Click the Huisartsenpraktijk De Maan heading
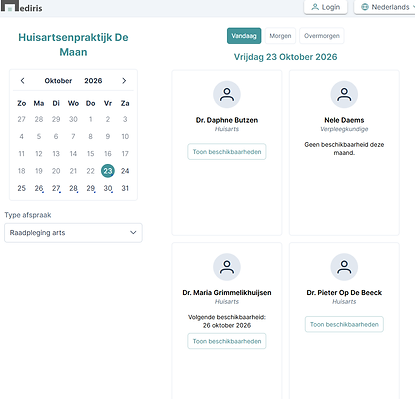The height and width of the screenshot is (399, 415). point(73,45)
